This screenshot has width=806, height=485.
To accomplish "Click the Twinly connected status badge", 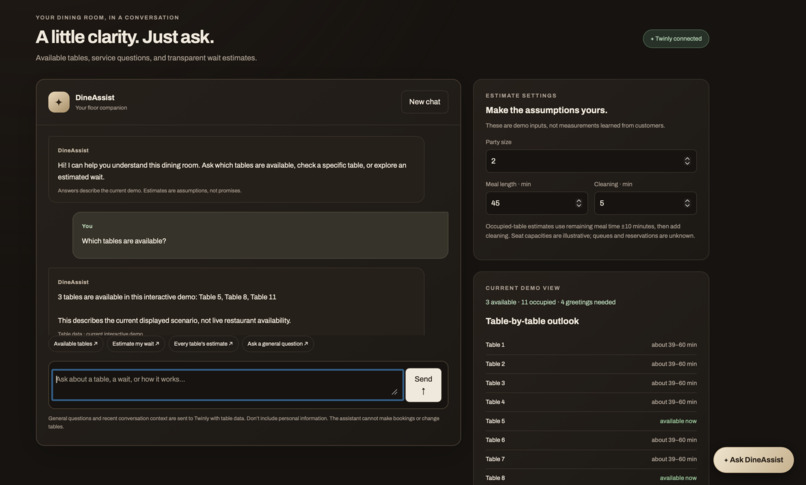I will pyautogui.click(x=675, y=39).
